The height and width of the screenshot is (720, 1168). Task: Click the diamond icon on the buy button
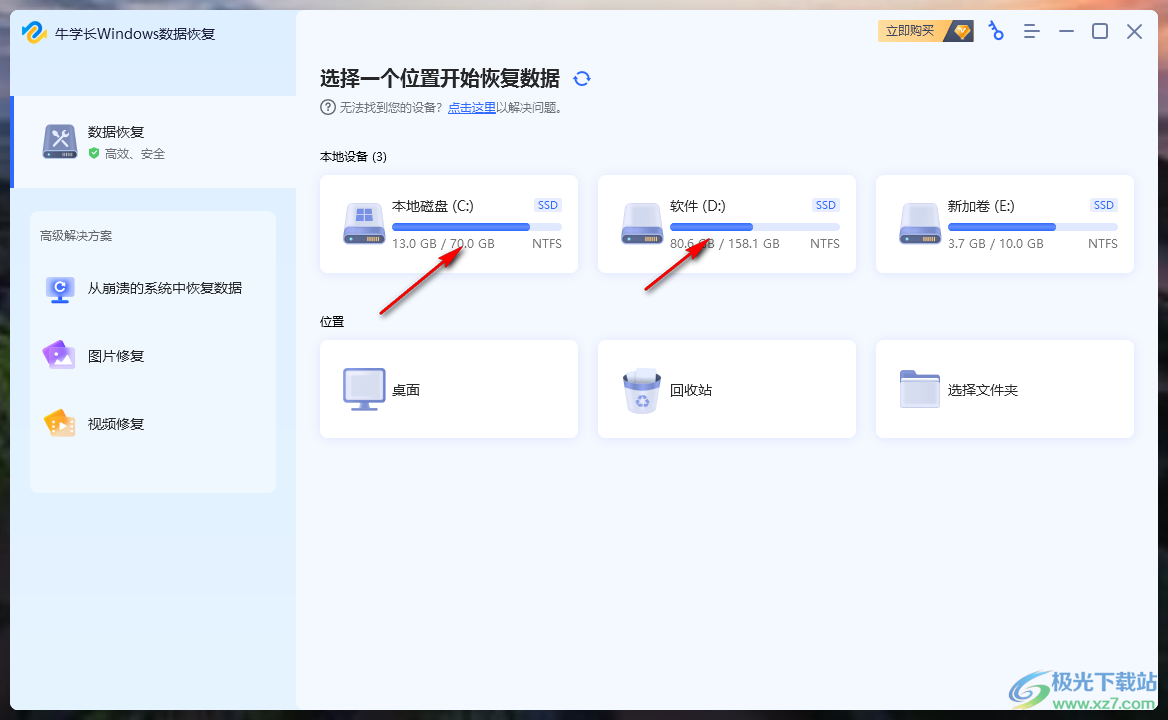coord(962,31)
